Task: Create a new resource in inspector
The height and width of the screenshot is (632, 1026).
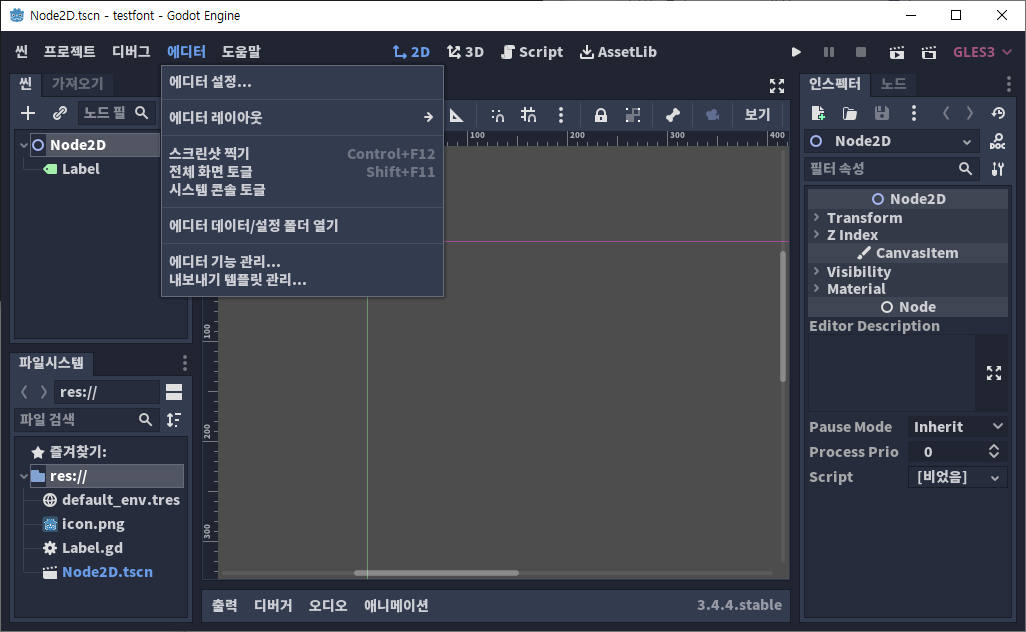Action: [x=818, y=113]
